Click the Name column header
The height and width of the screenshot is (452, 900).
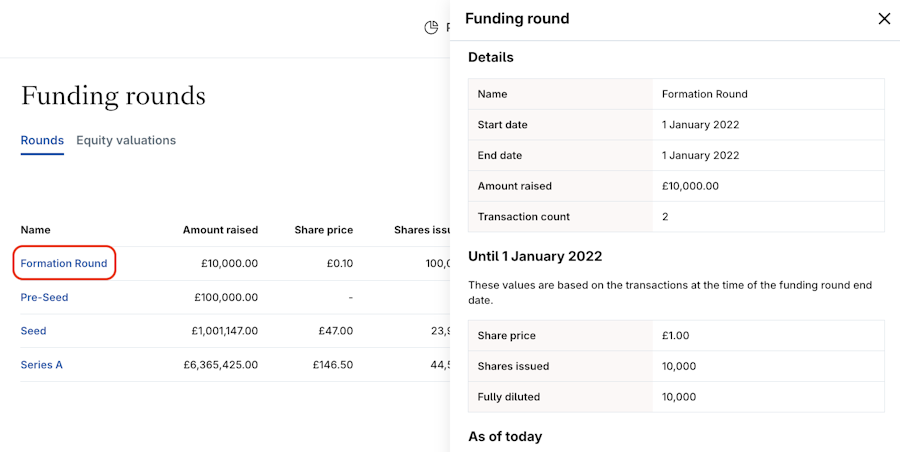36,230
